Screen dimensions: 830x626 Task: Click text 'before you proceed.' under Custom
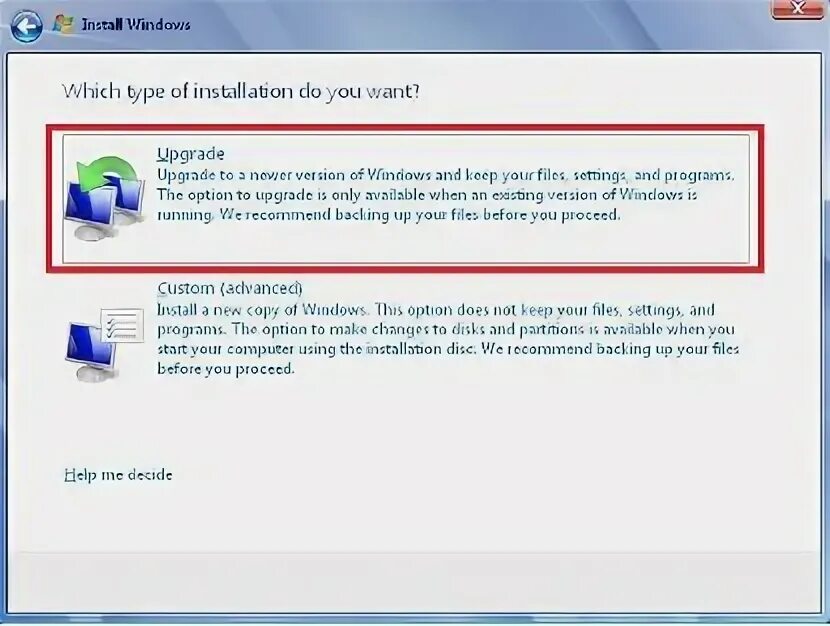coord(225,369)
